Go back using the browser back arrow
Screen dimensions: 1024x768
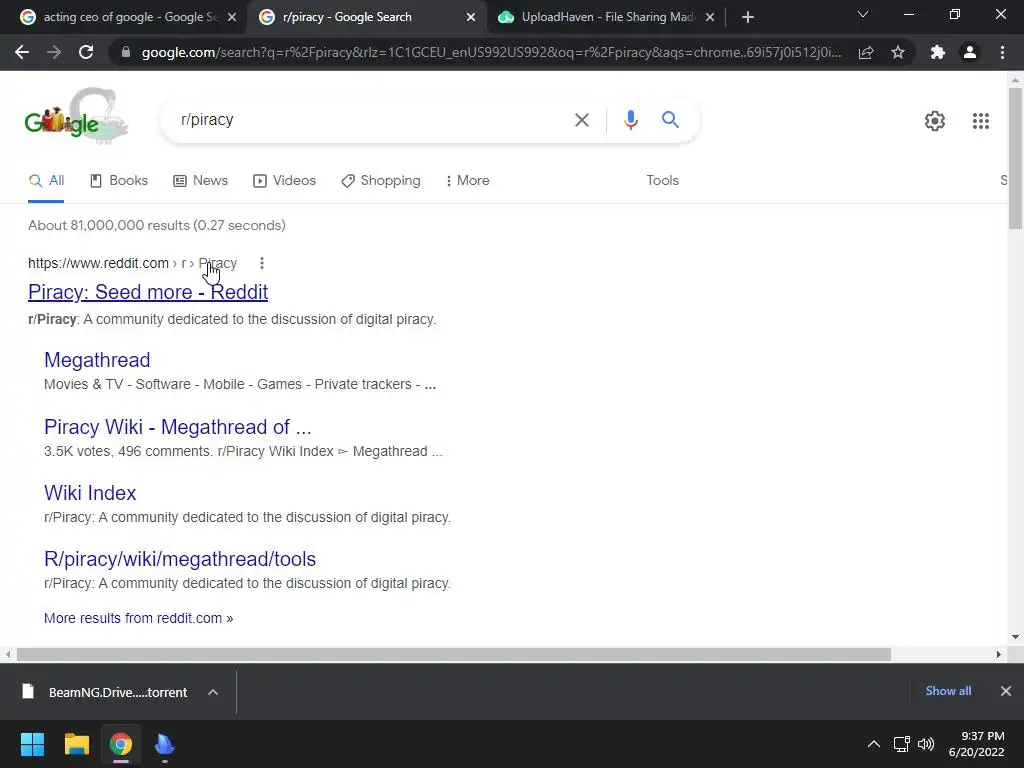[22, 52]
